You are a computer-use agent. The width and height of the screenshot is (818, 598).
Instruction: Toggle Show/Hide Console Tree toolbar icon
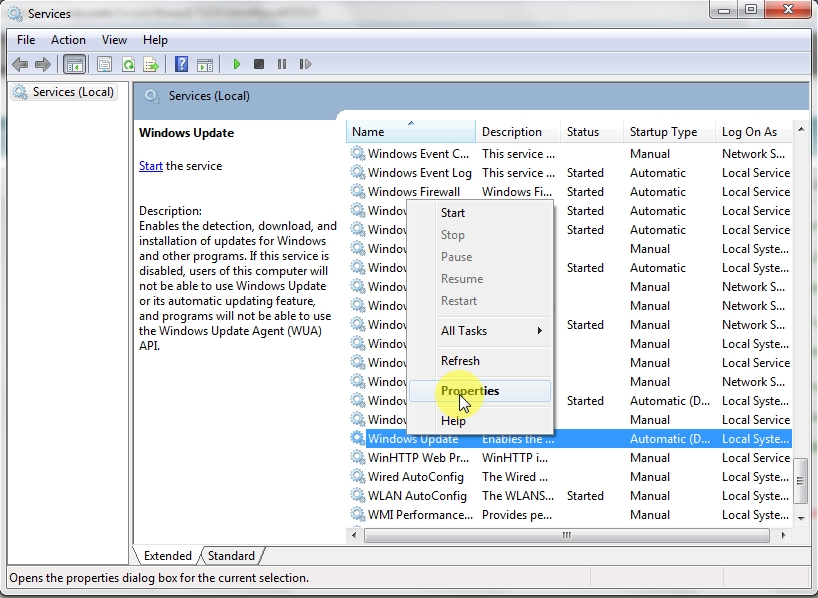click(x=74, y=64)
